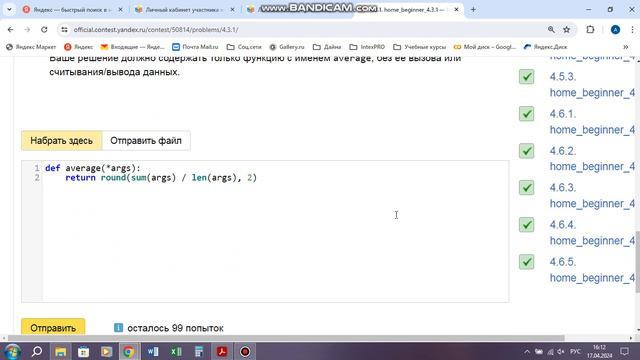
Task: Open the Gallery.ru bookmark
Action: pyautogui.click(x=287, y=47)
